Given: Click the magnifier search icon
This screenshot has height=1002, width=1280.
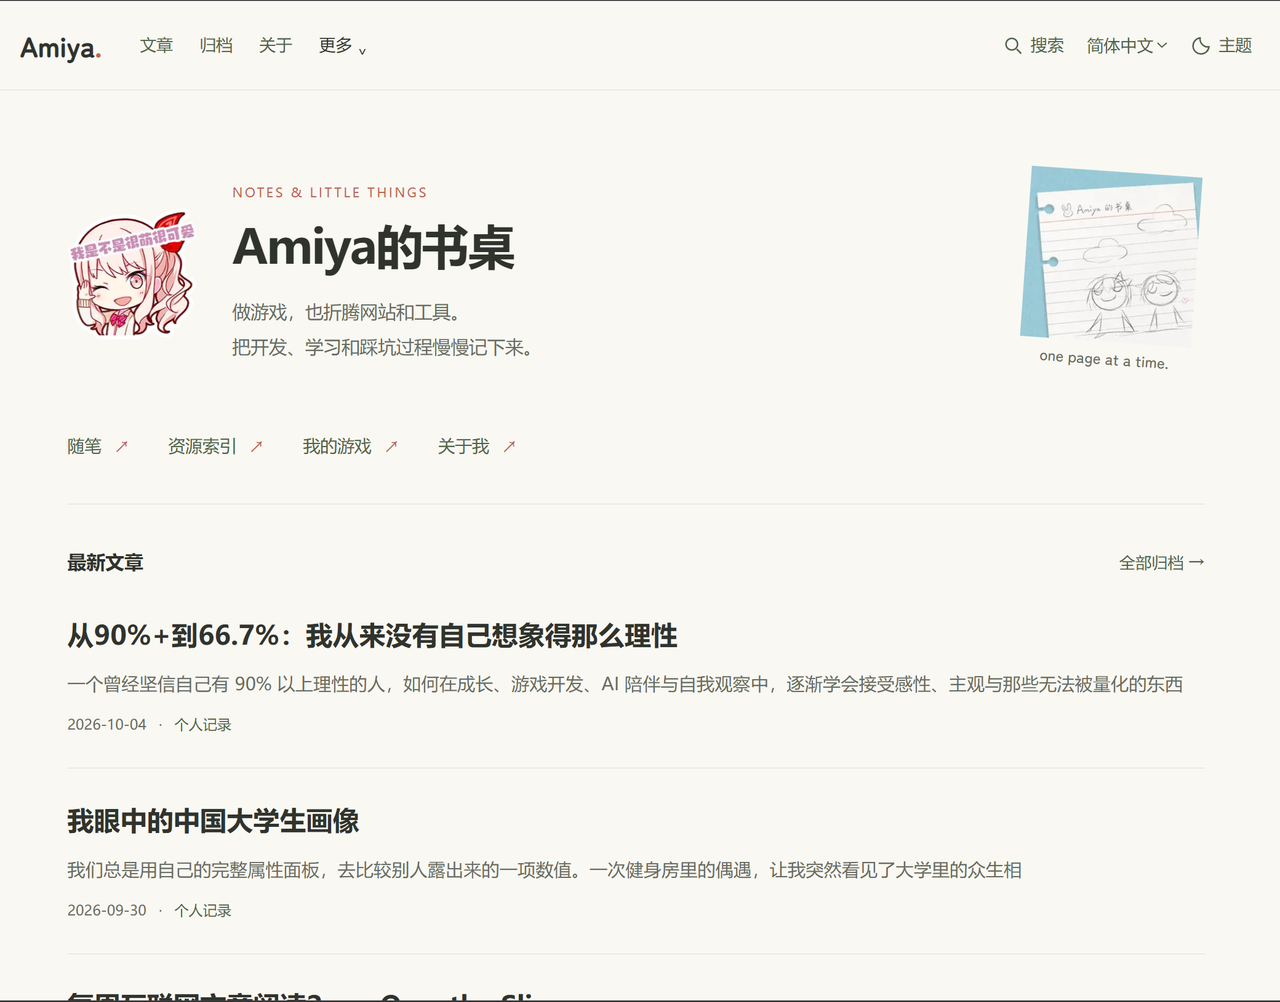Looking at the screenshot, I should pyautogui.click(x=1013, y=46).
